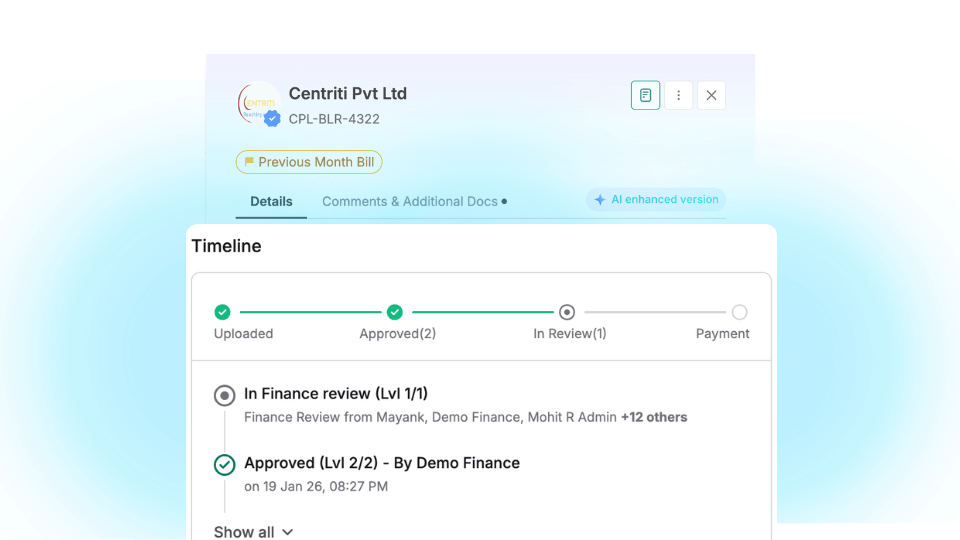Open the document view icon button

click(x=645, y=95)
